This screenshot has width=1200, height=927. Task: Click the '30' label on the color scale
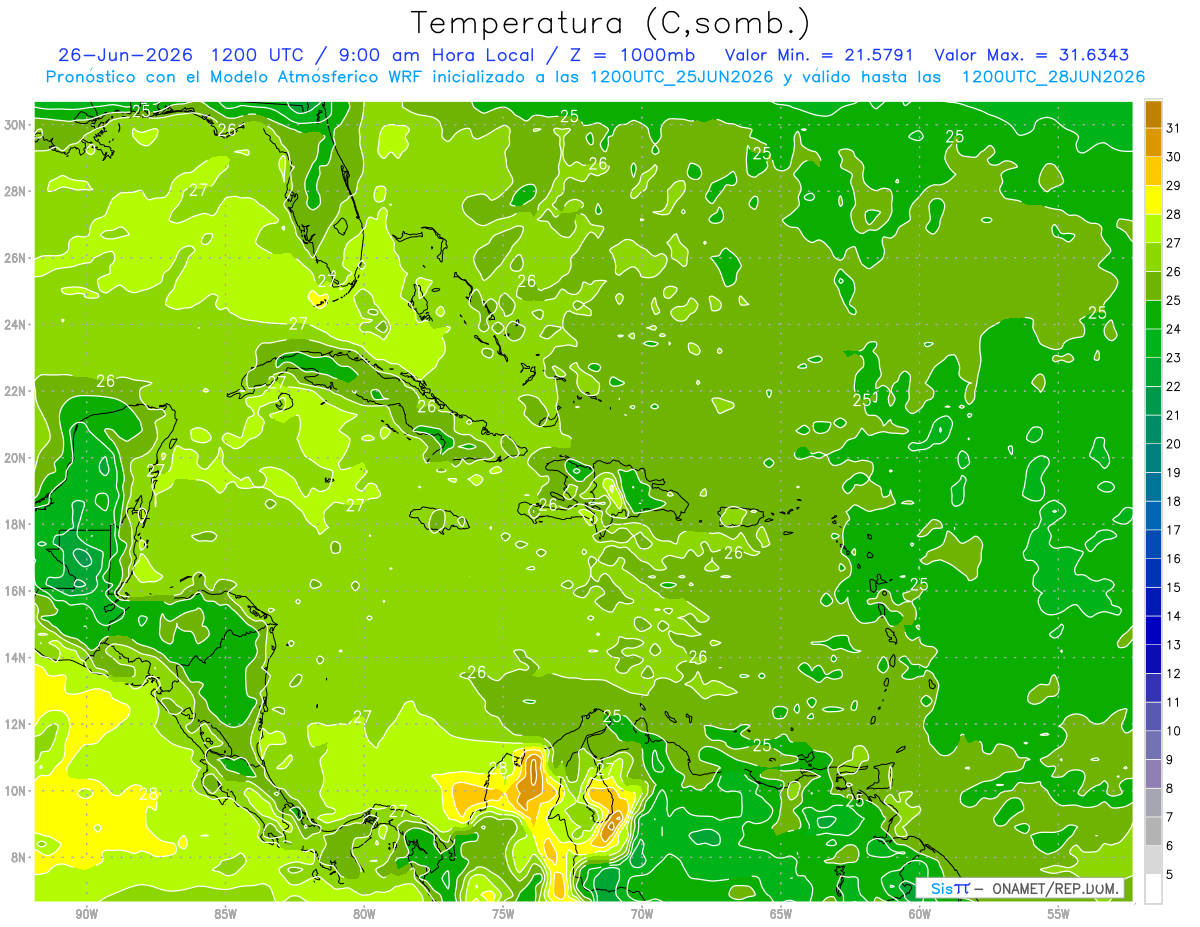coord(1174,157)
